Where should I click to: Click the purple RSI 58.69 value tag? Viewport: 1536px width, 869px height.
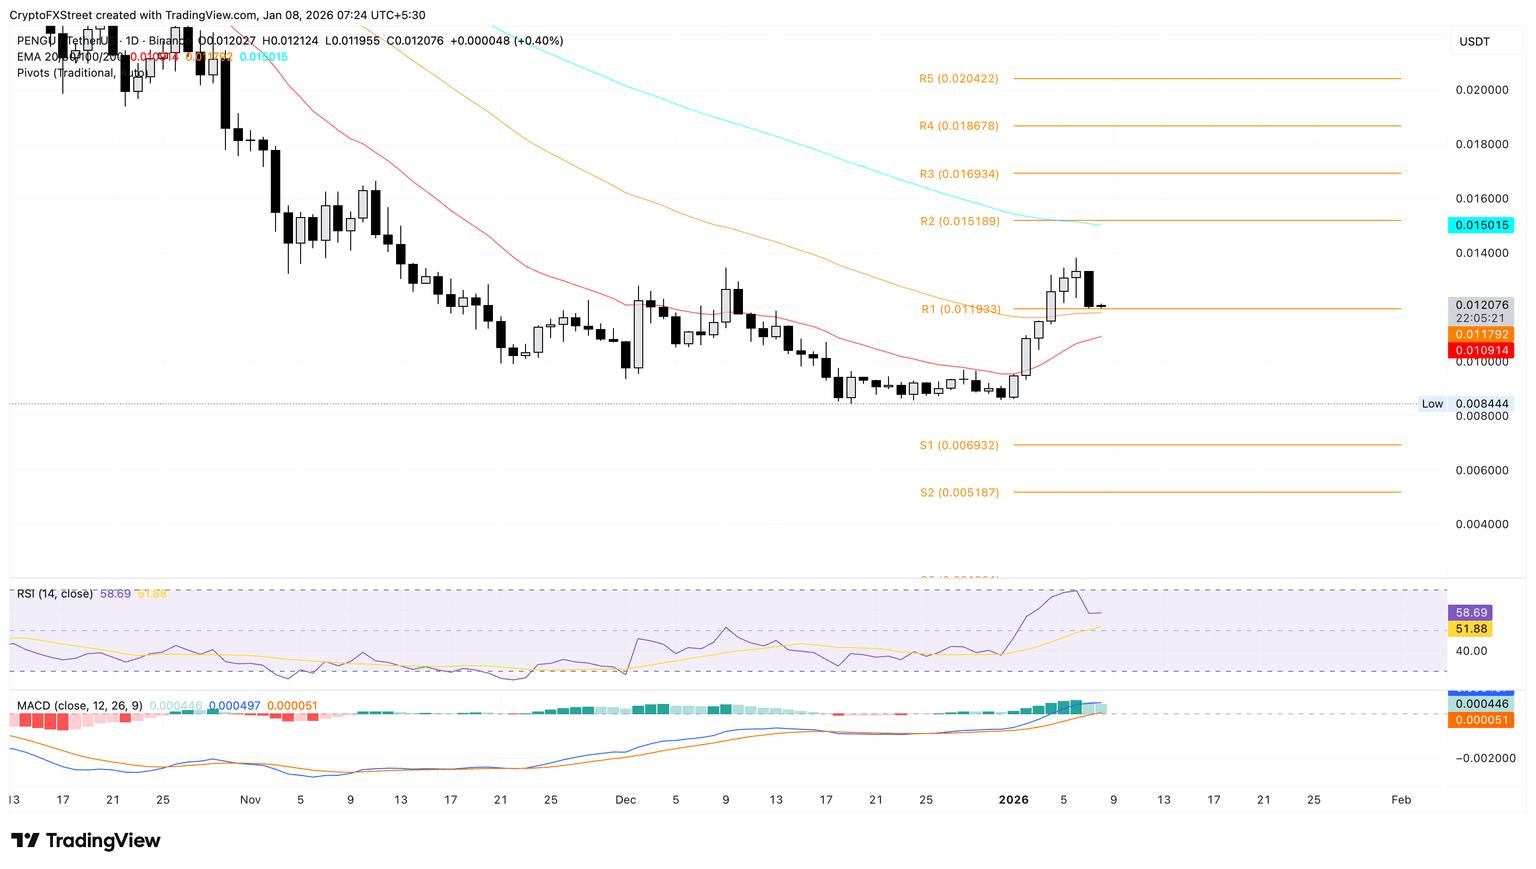[1471, 612]
